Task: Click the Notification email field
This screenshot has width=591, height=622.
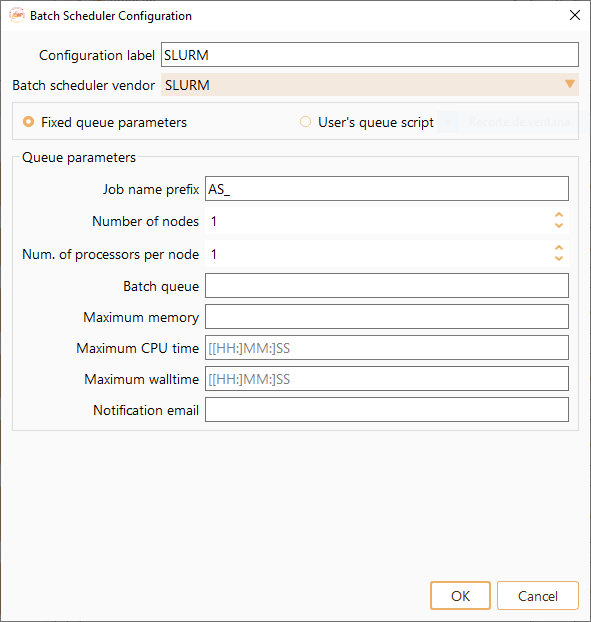Action: tap(387, 409)
